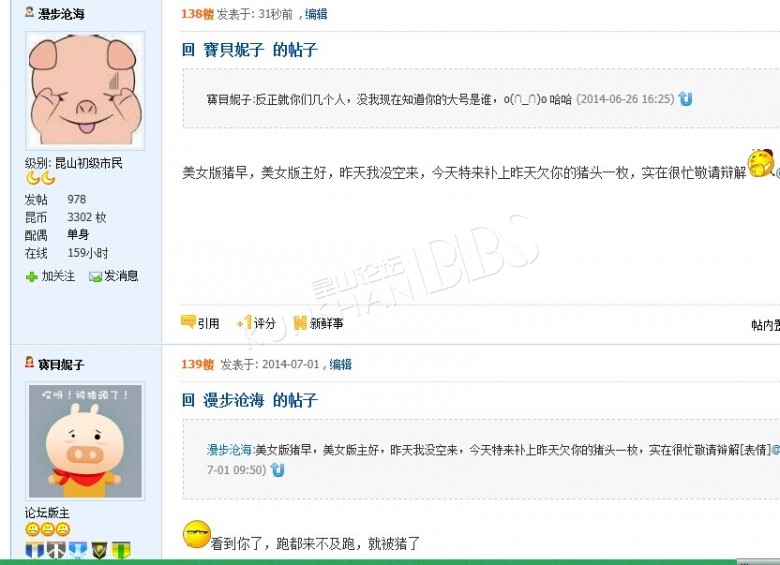Viewport: 780px width, 565px height.
Task: Click the green plus 加关注 follow icon
Action: 32,277
